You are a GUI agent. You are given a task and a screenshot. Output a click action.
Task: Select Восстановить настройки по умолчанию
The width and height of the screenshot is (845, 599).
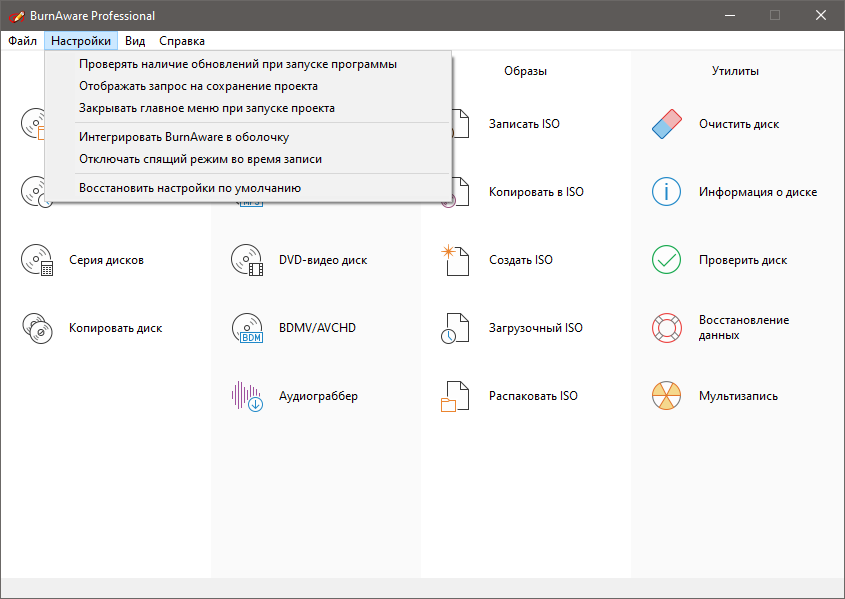[190, 187]
